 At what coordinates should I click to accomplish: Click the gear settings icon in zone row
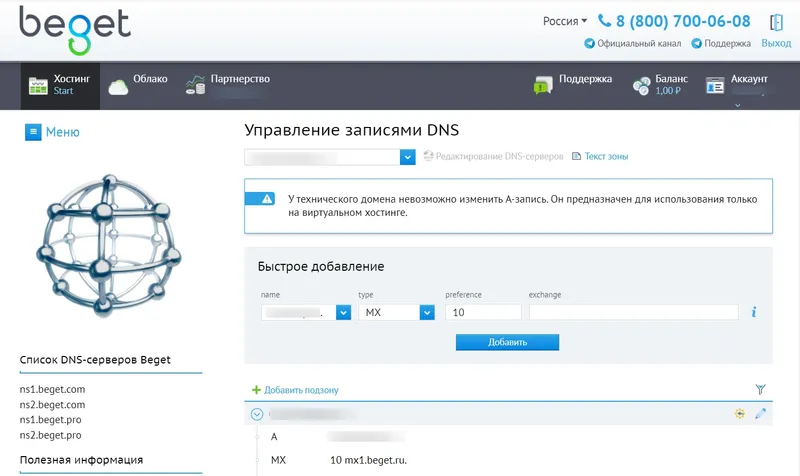[739, 414]
